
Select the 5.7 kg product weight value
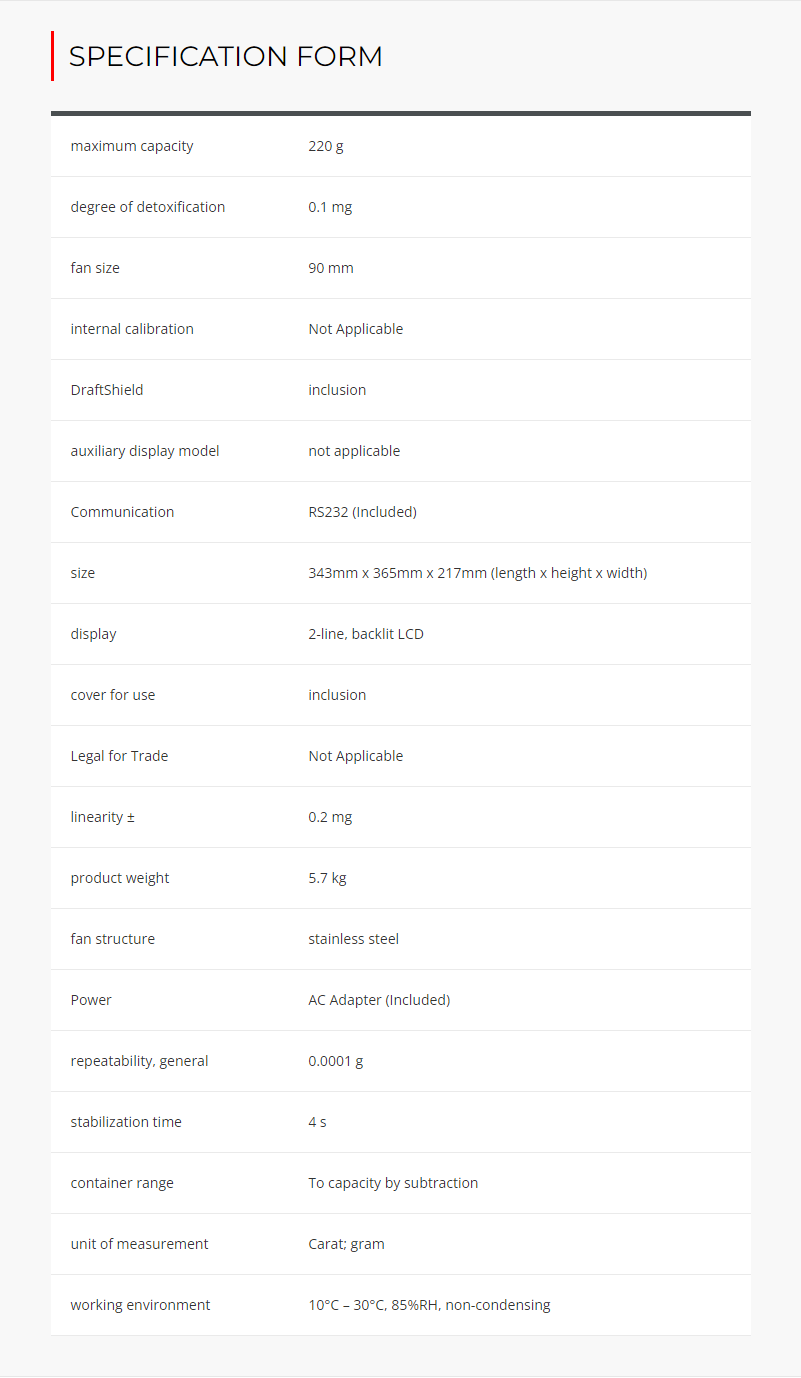[x=327, y=878]
